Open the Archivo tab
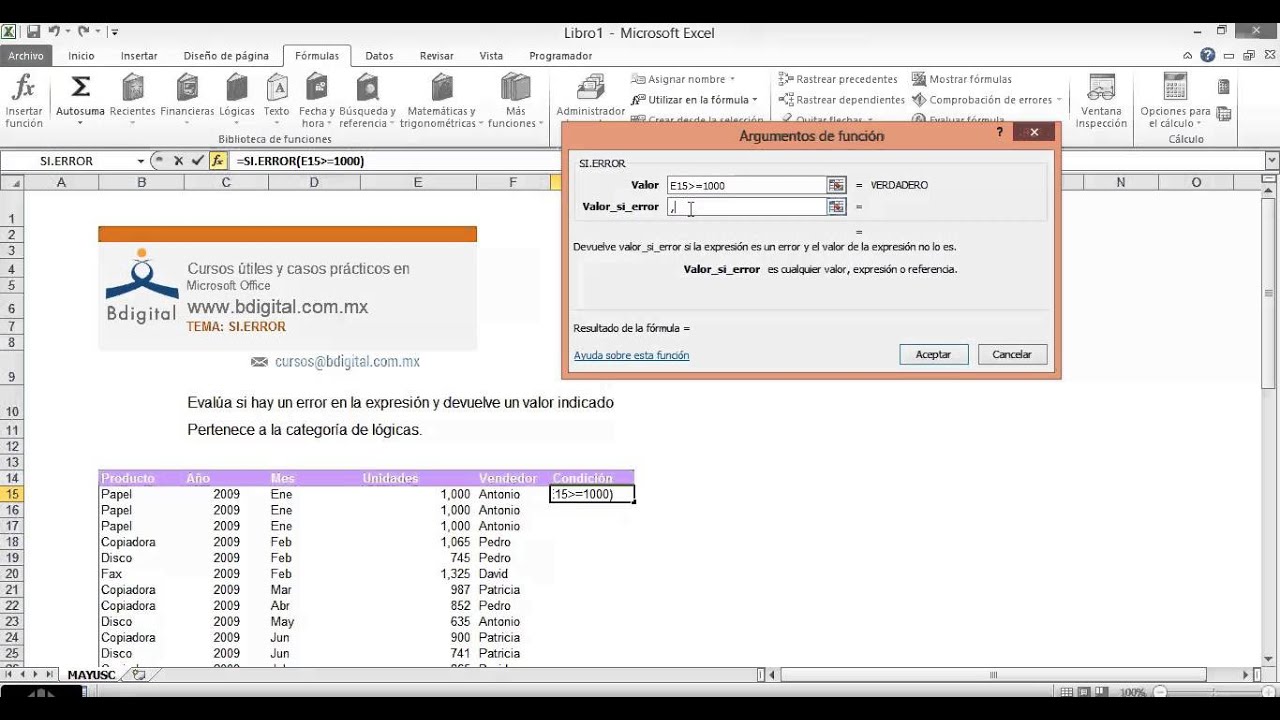The height and width of the screenshot is (720, 1280). pyautogui.click(x=26, y=56)
